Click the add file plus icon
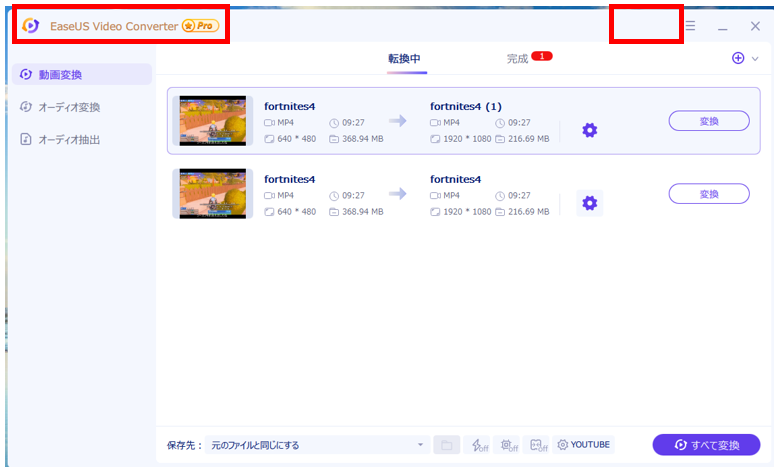Image resolution: width=781 pixels, height=475 pixels. tap(738, 58)
